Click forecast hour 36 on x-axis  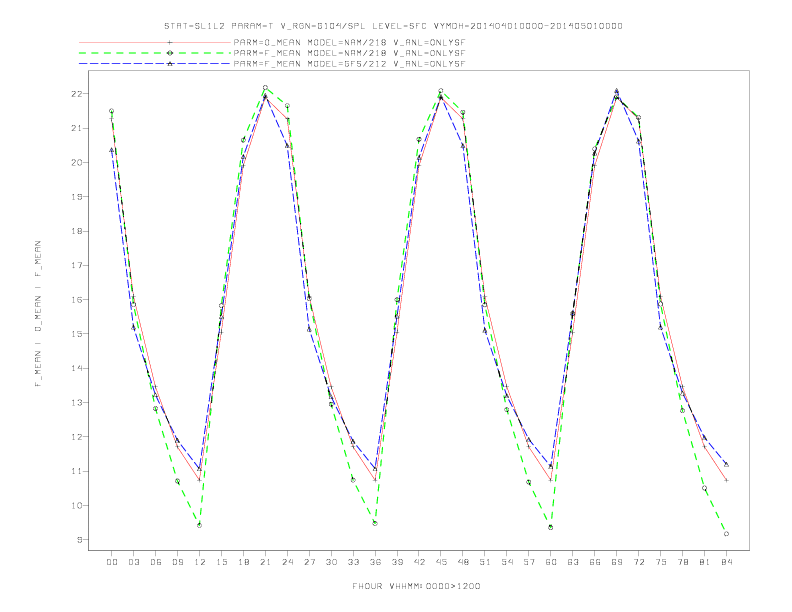pos(375,562)
